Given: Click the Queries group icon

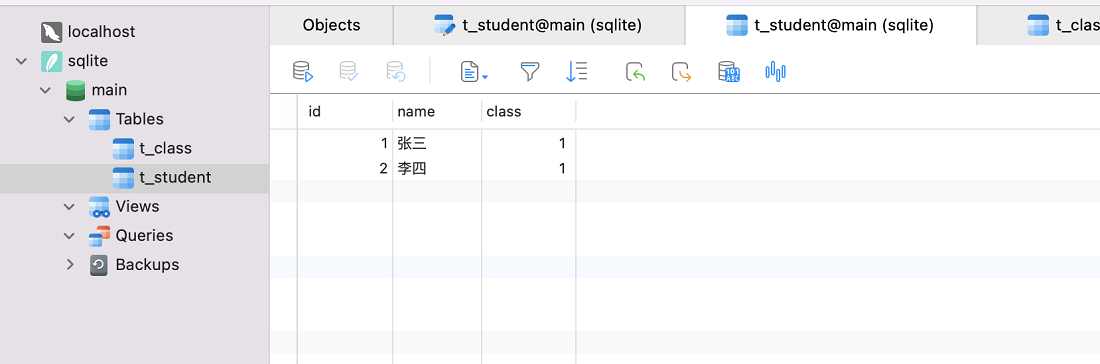Looking at the screenshot, I should tap(99, 236).
